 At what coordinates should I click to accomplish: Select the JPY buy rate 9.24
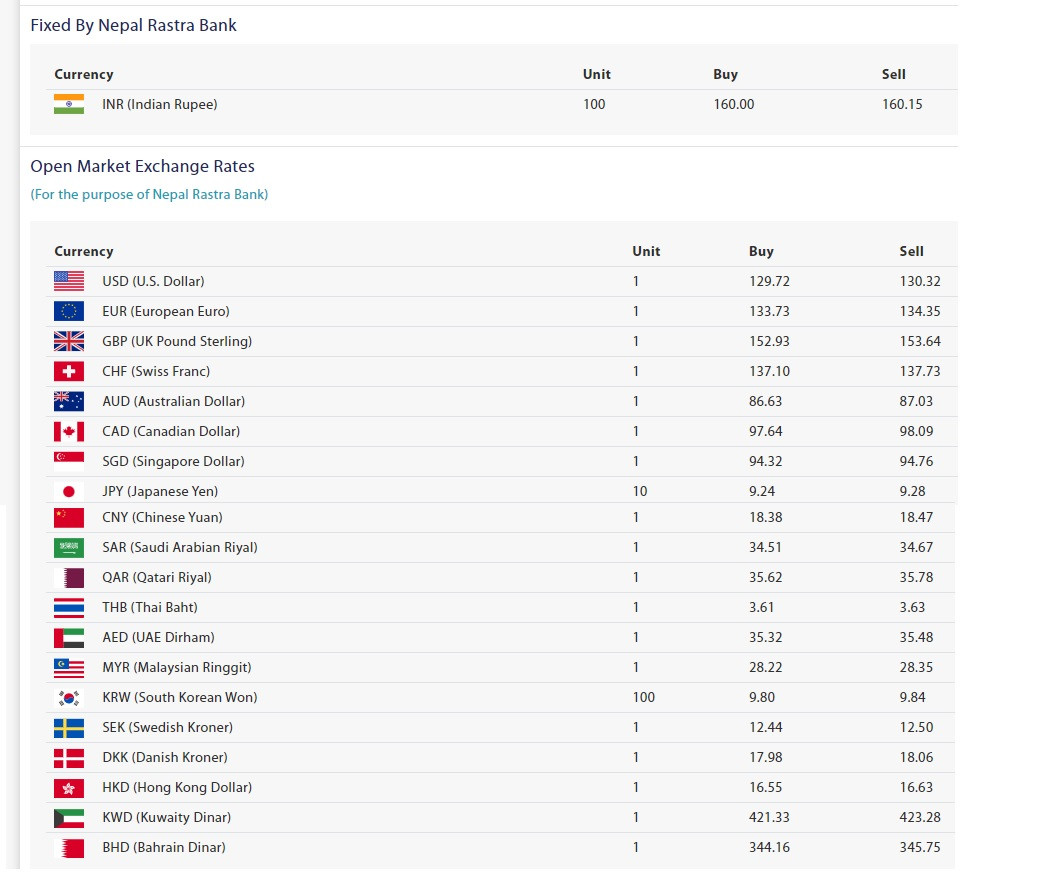point(762,491)
